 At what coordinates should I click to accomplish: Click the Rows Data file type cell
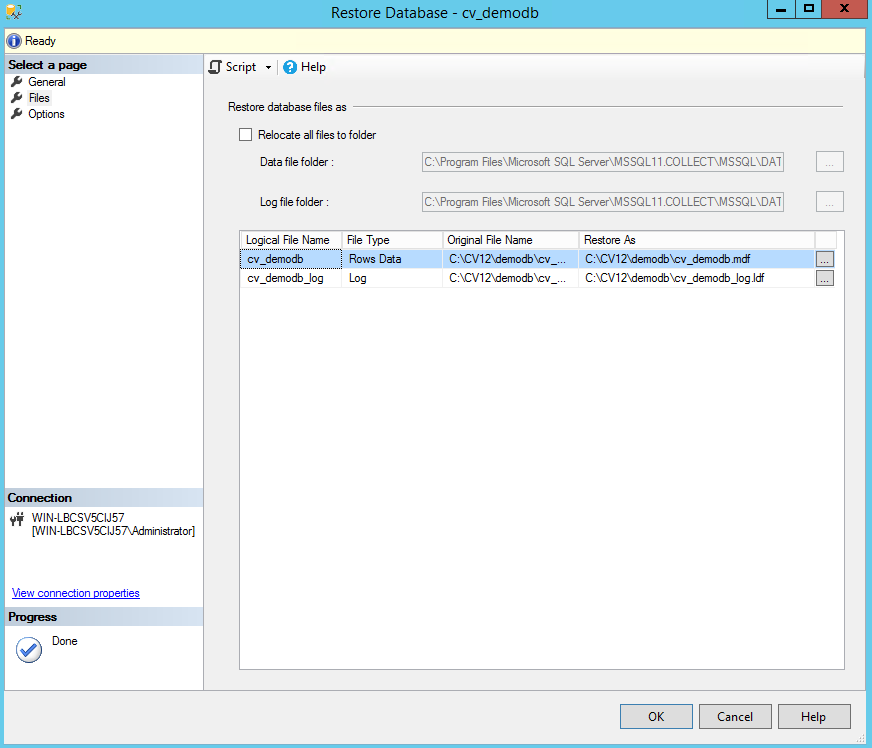[392, 259]
